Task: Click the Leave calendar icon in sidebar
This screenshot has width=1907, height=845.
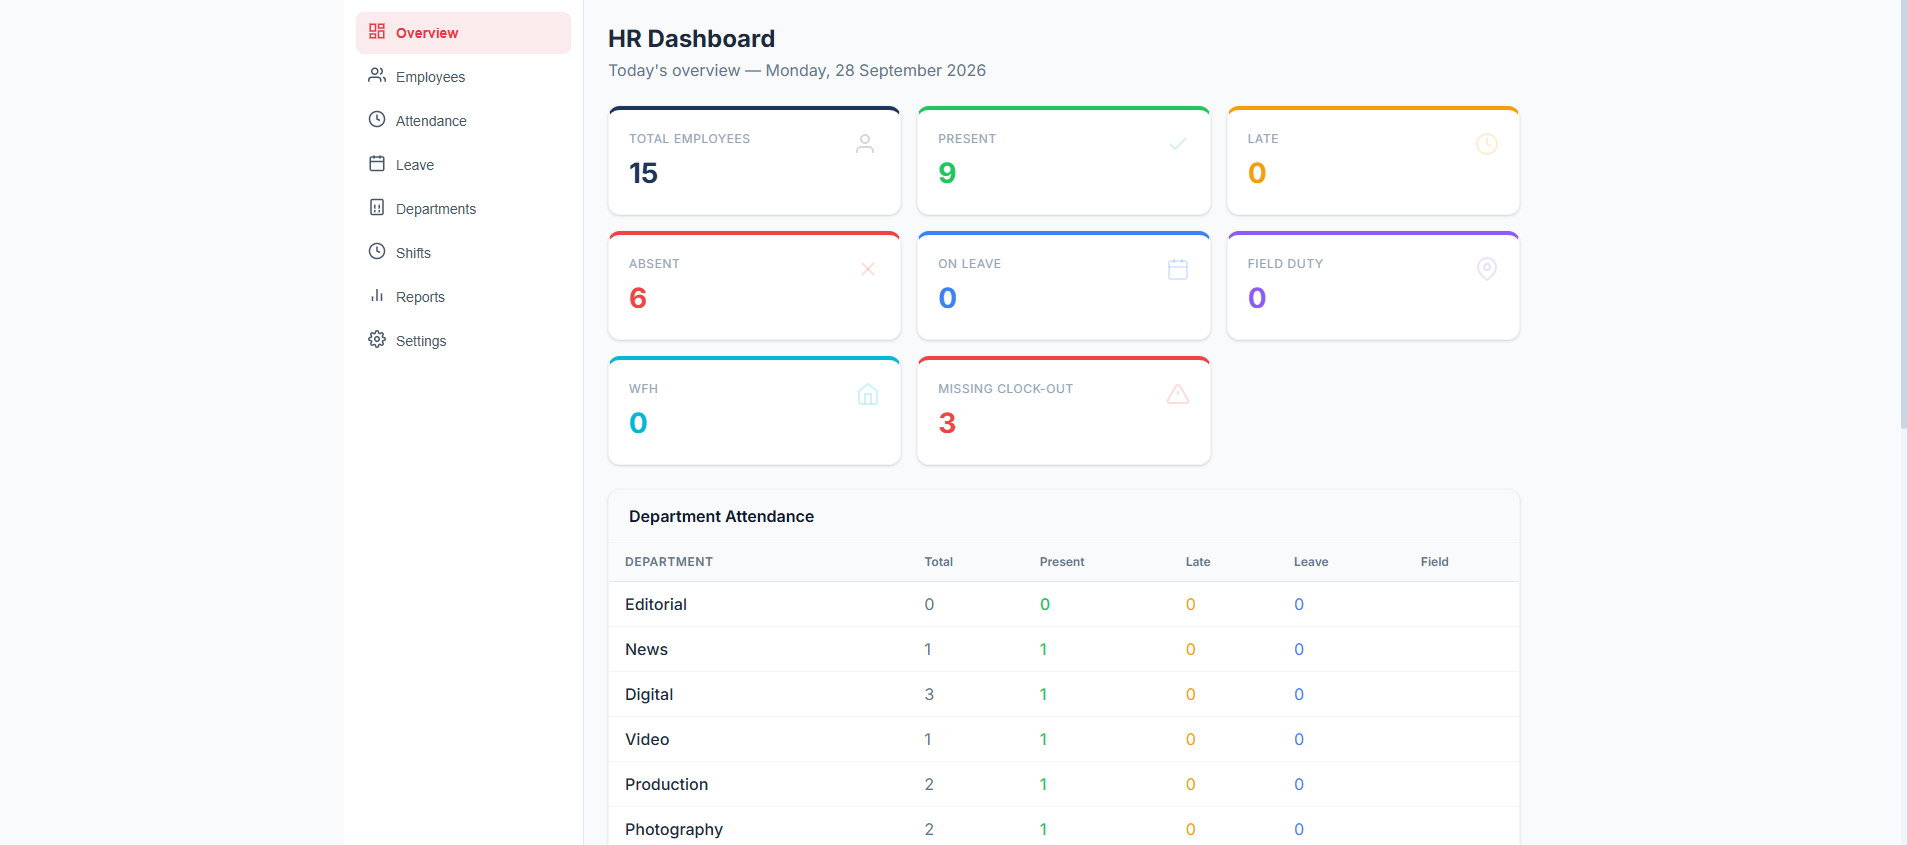Action: pos(377,164)
